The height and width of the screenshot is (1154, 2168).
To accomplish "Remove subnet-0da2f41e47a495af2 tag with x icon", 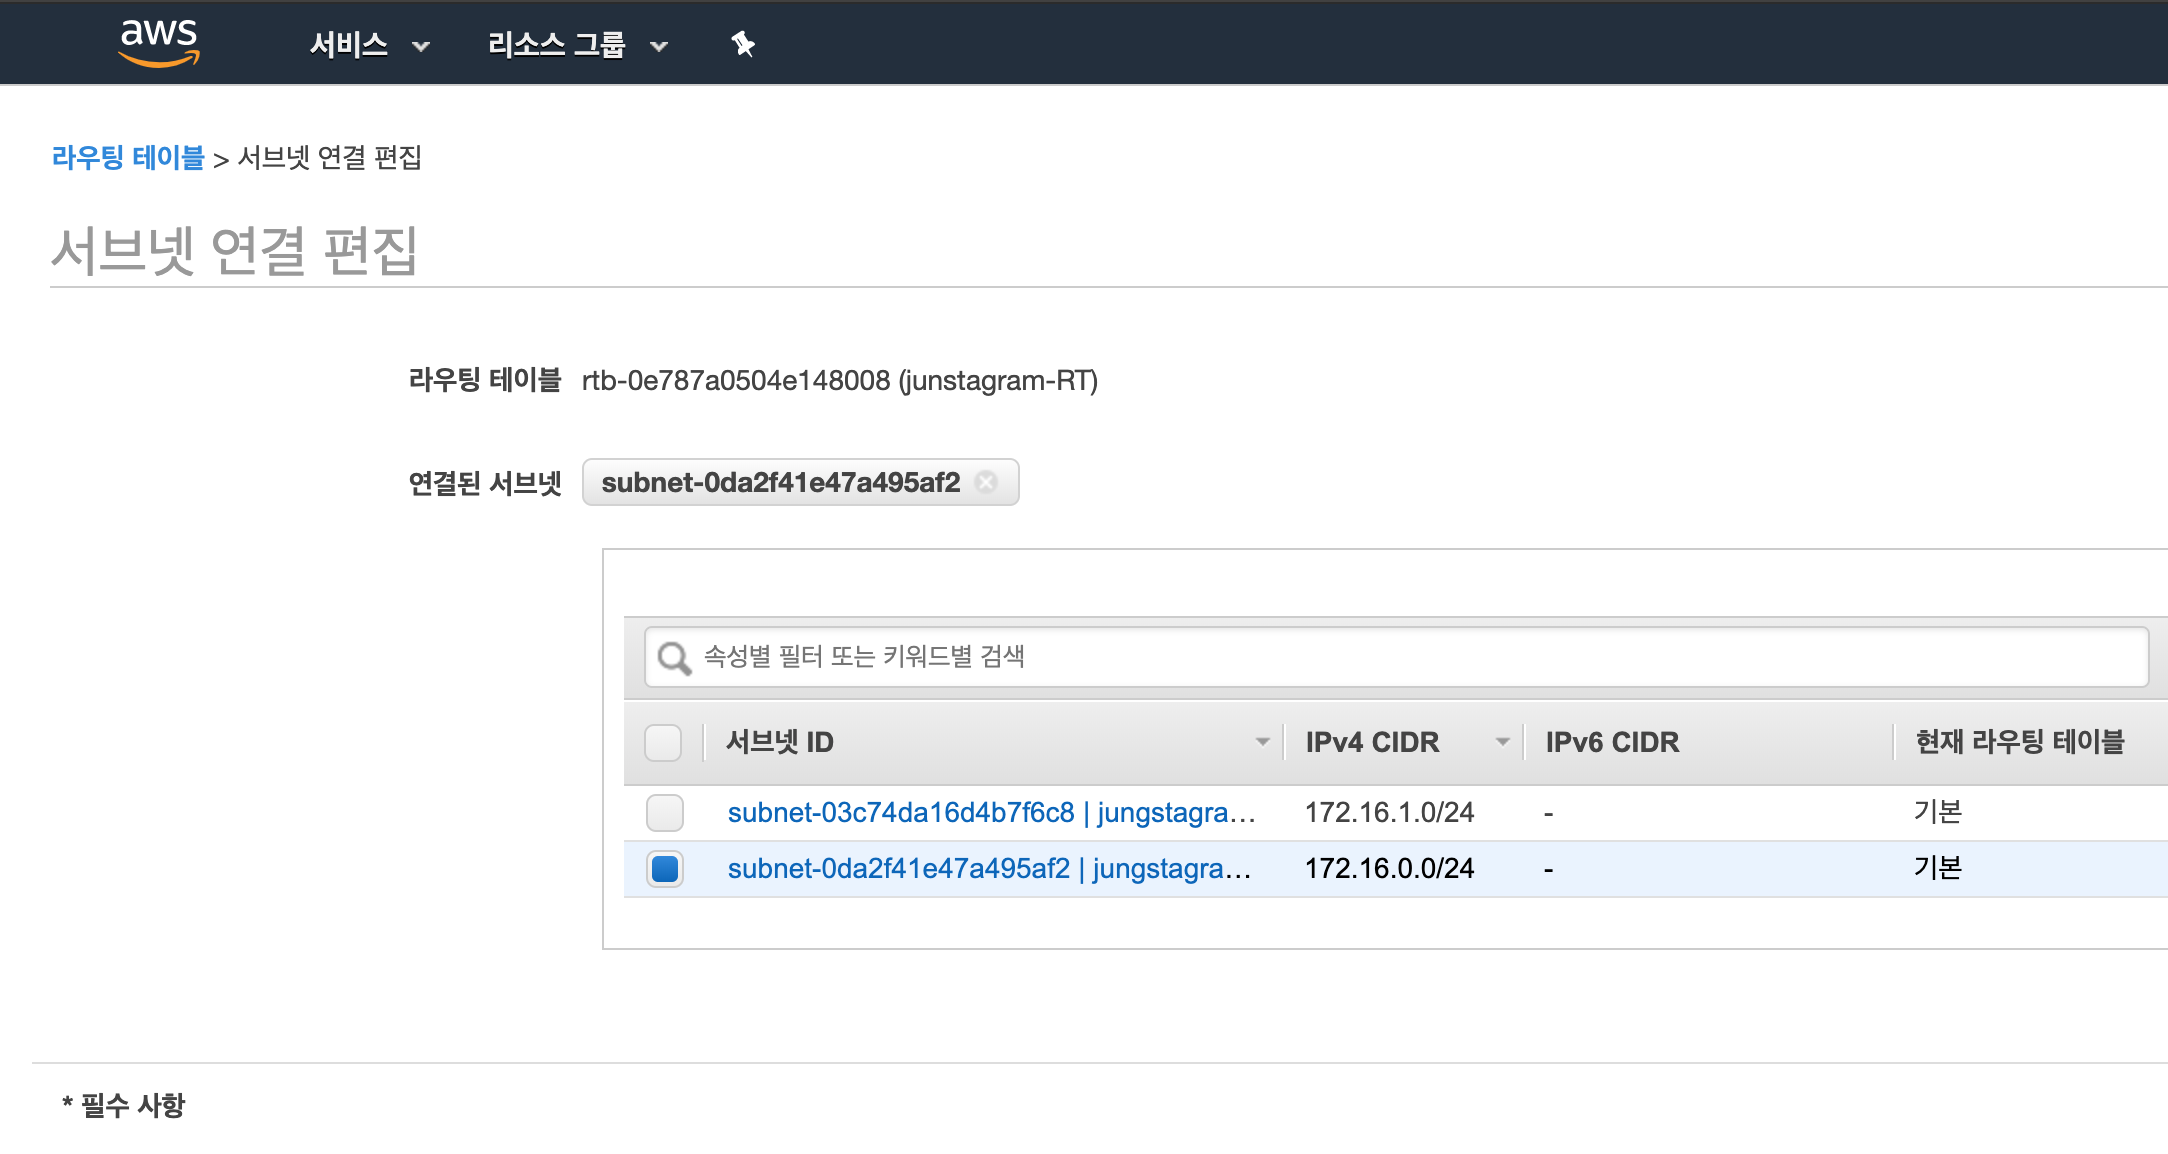I will 986,482.
